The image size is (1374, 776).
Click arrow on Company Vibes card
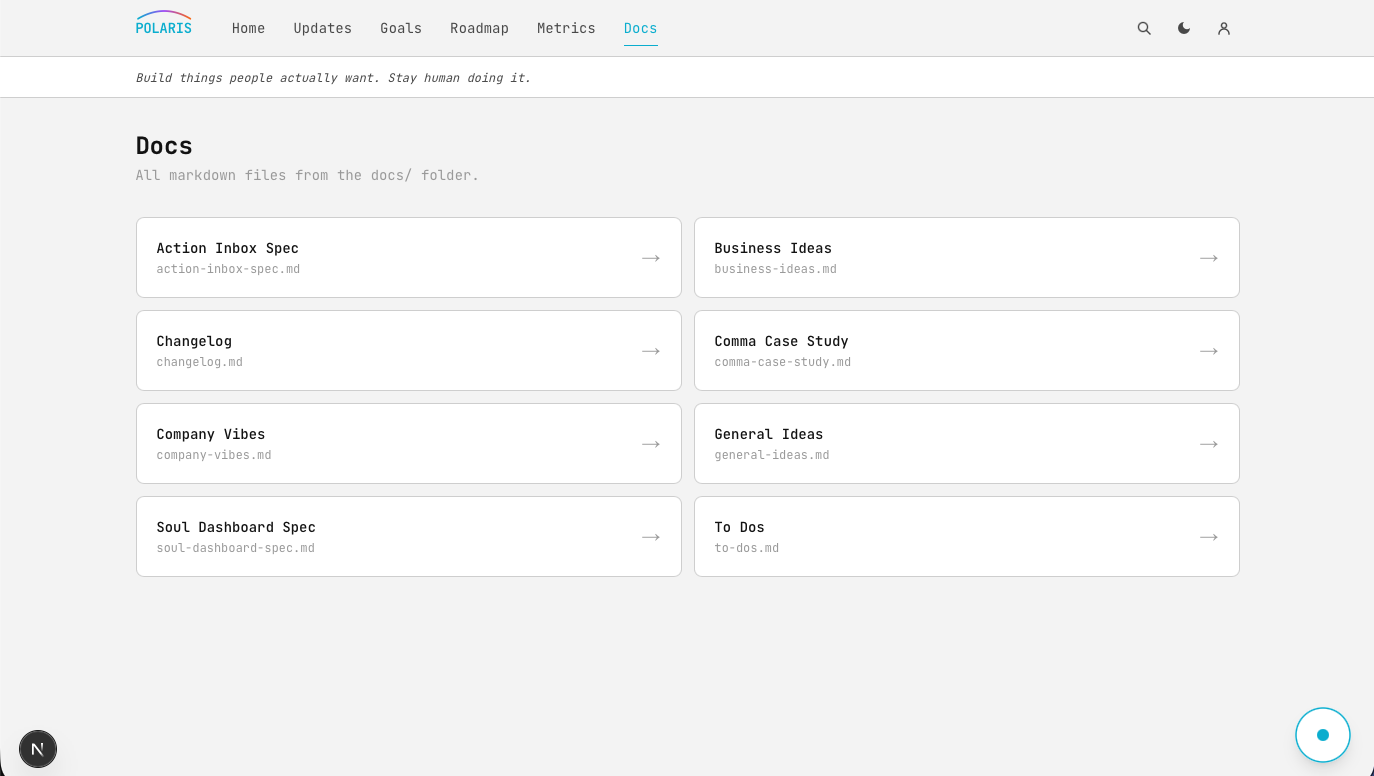651,444
